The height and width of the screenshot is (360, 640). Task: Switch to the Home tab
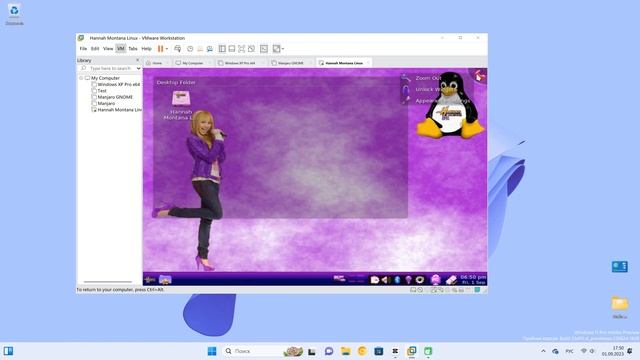pyautogui.click(x=157, y=63)
